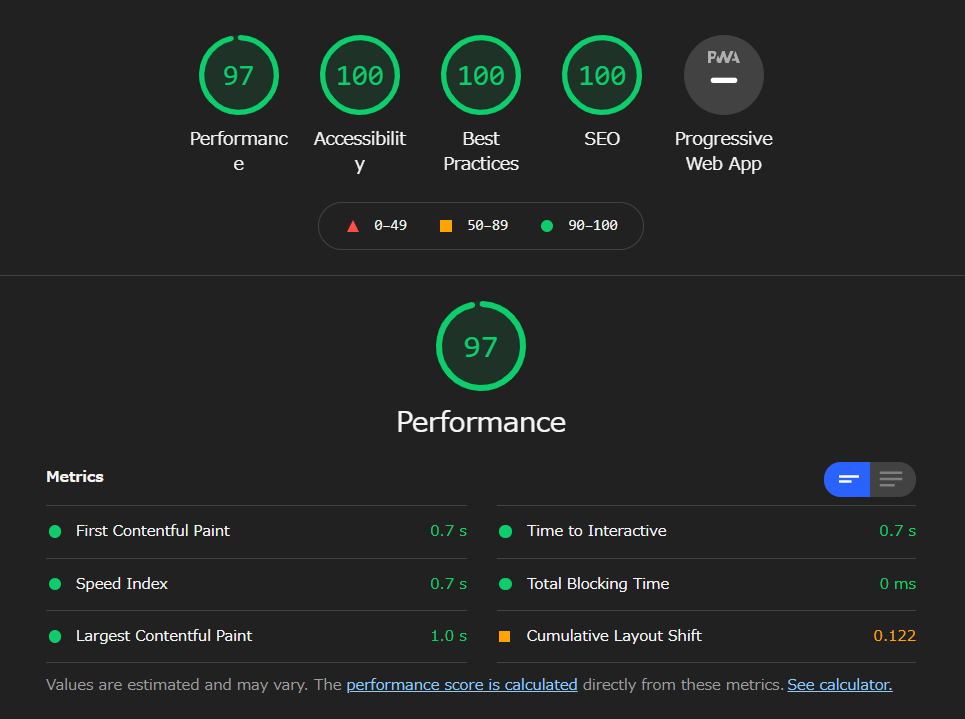
Task: Click the Progressive Web App badge
Action: coord(723,75)
